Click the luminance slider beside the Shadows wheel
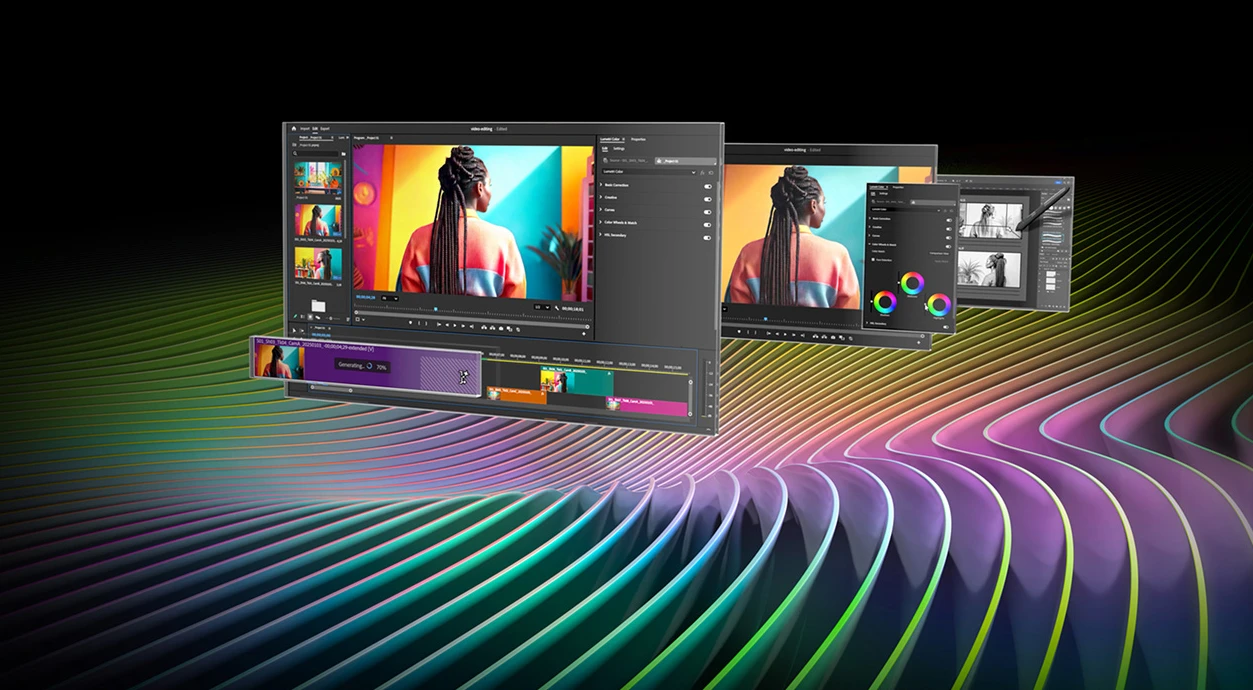1253x690 pixels. point(871,301)
